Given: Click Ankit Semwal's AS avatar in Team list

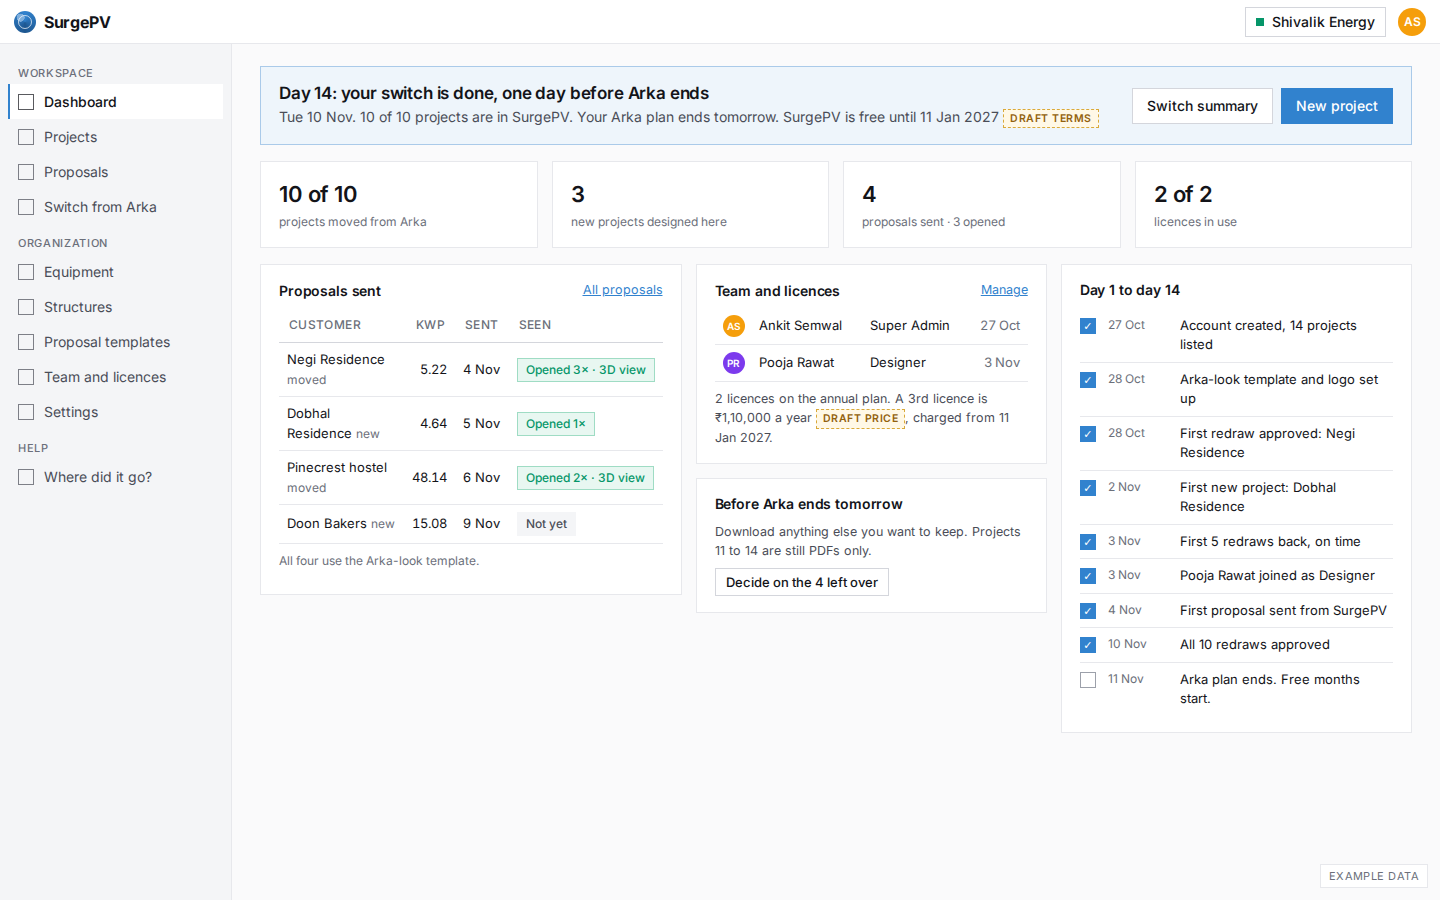Looking at the screenshot, I should coord(734,326).
